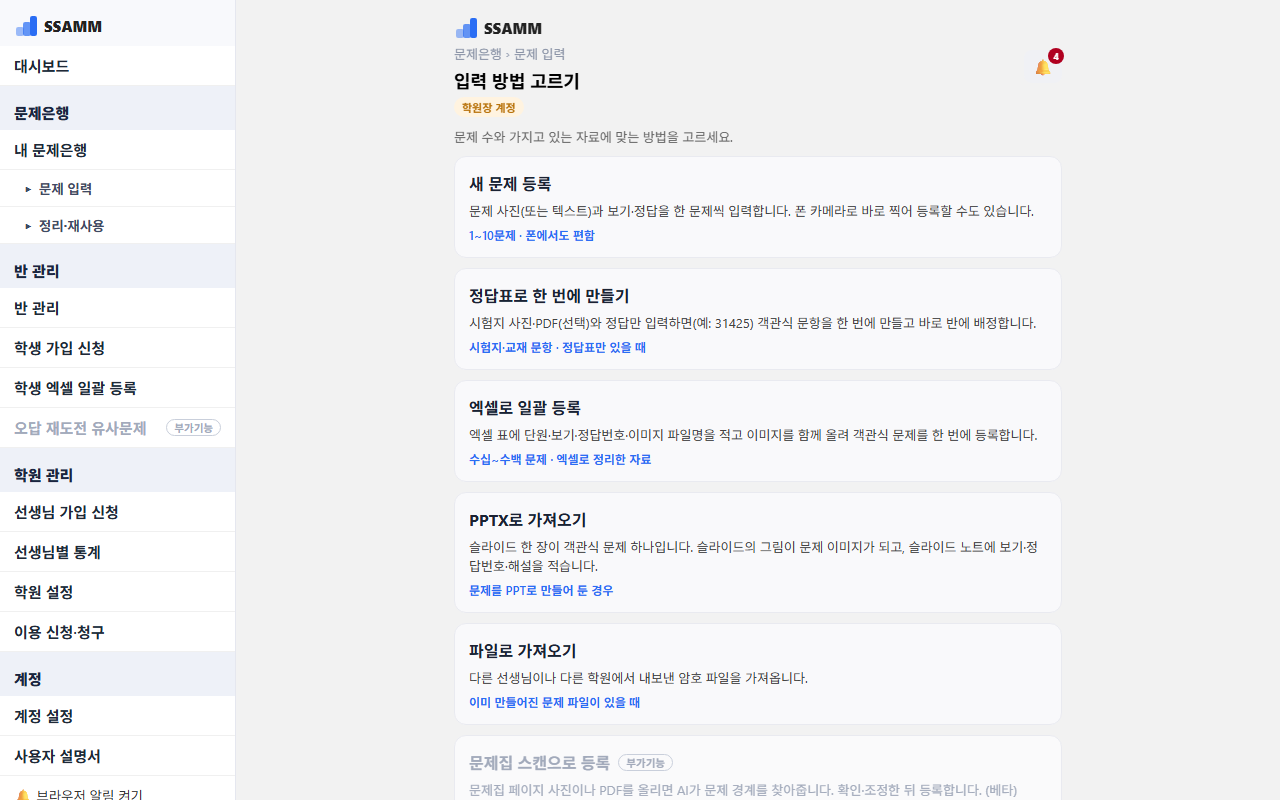Screen dimensions: 1280x800
Task: Click the 문제 입력 breadcrumb text
Action: (x=539, y=54)
